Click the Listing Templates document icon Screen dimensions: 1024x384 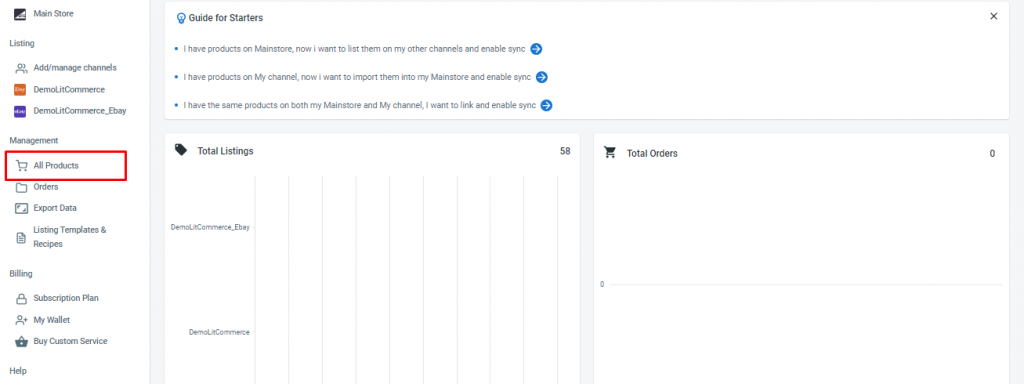[21, 238]
